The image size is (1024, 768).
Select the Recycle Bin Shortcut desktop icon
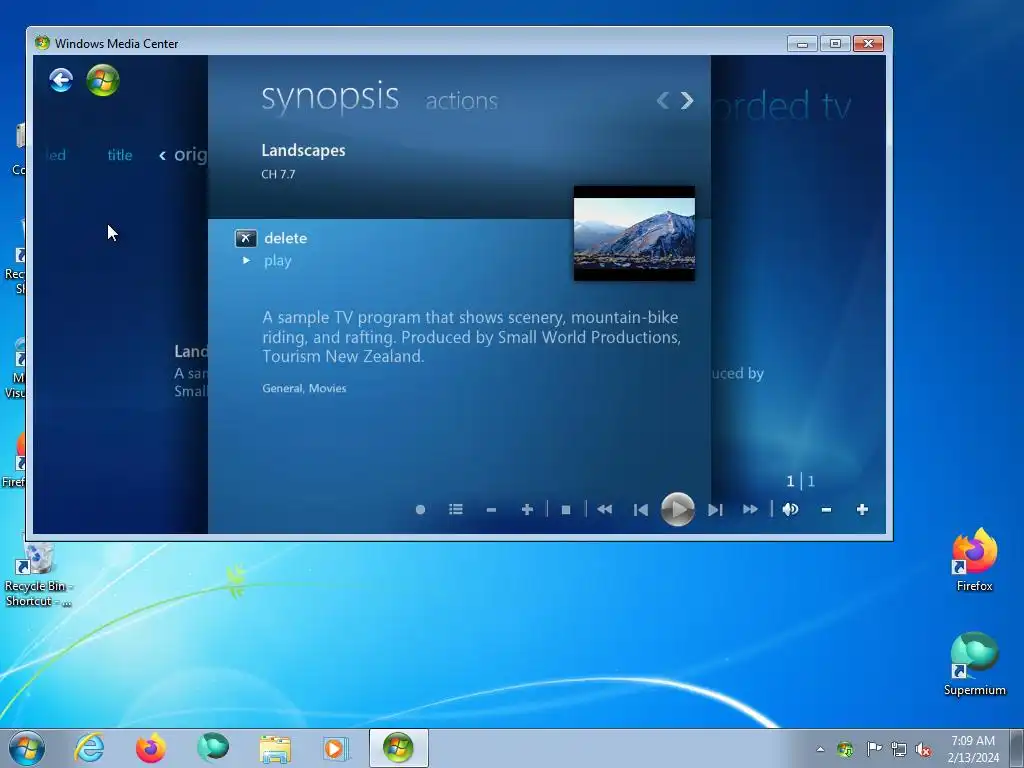[38, 575]
